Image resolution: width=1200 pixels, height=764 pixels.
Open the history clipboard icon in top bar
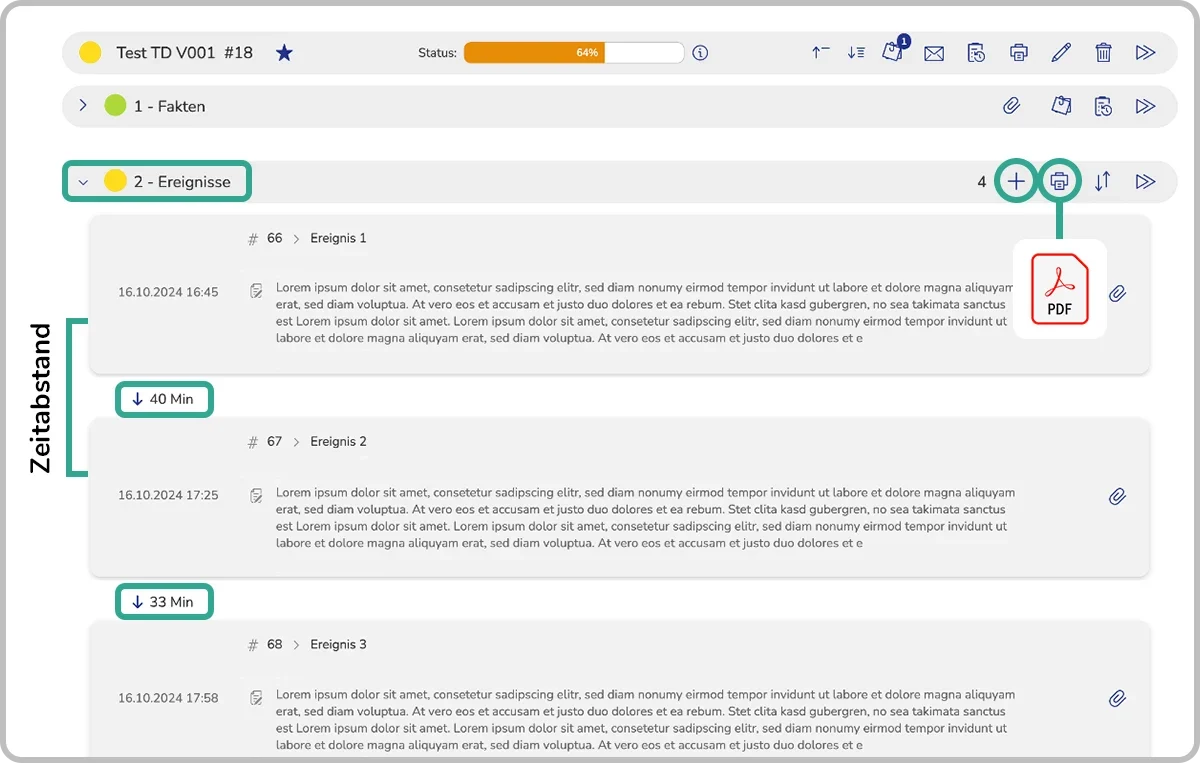click(977, 53)
